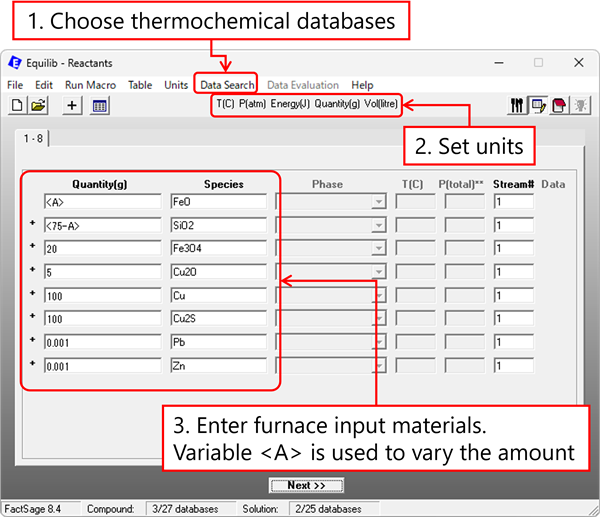Image resolution: width=600 pixels, height=517 pixels.
Task: Open the Run Macro menu
Action: pyautogui.click(x=90, y=85)
